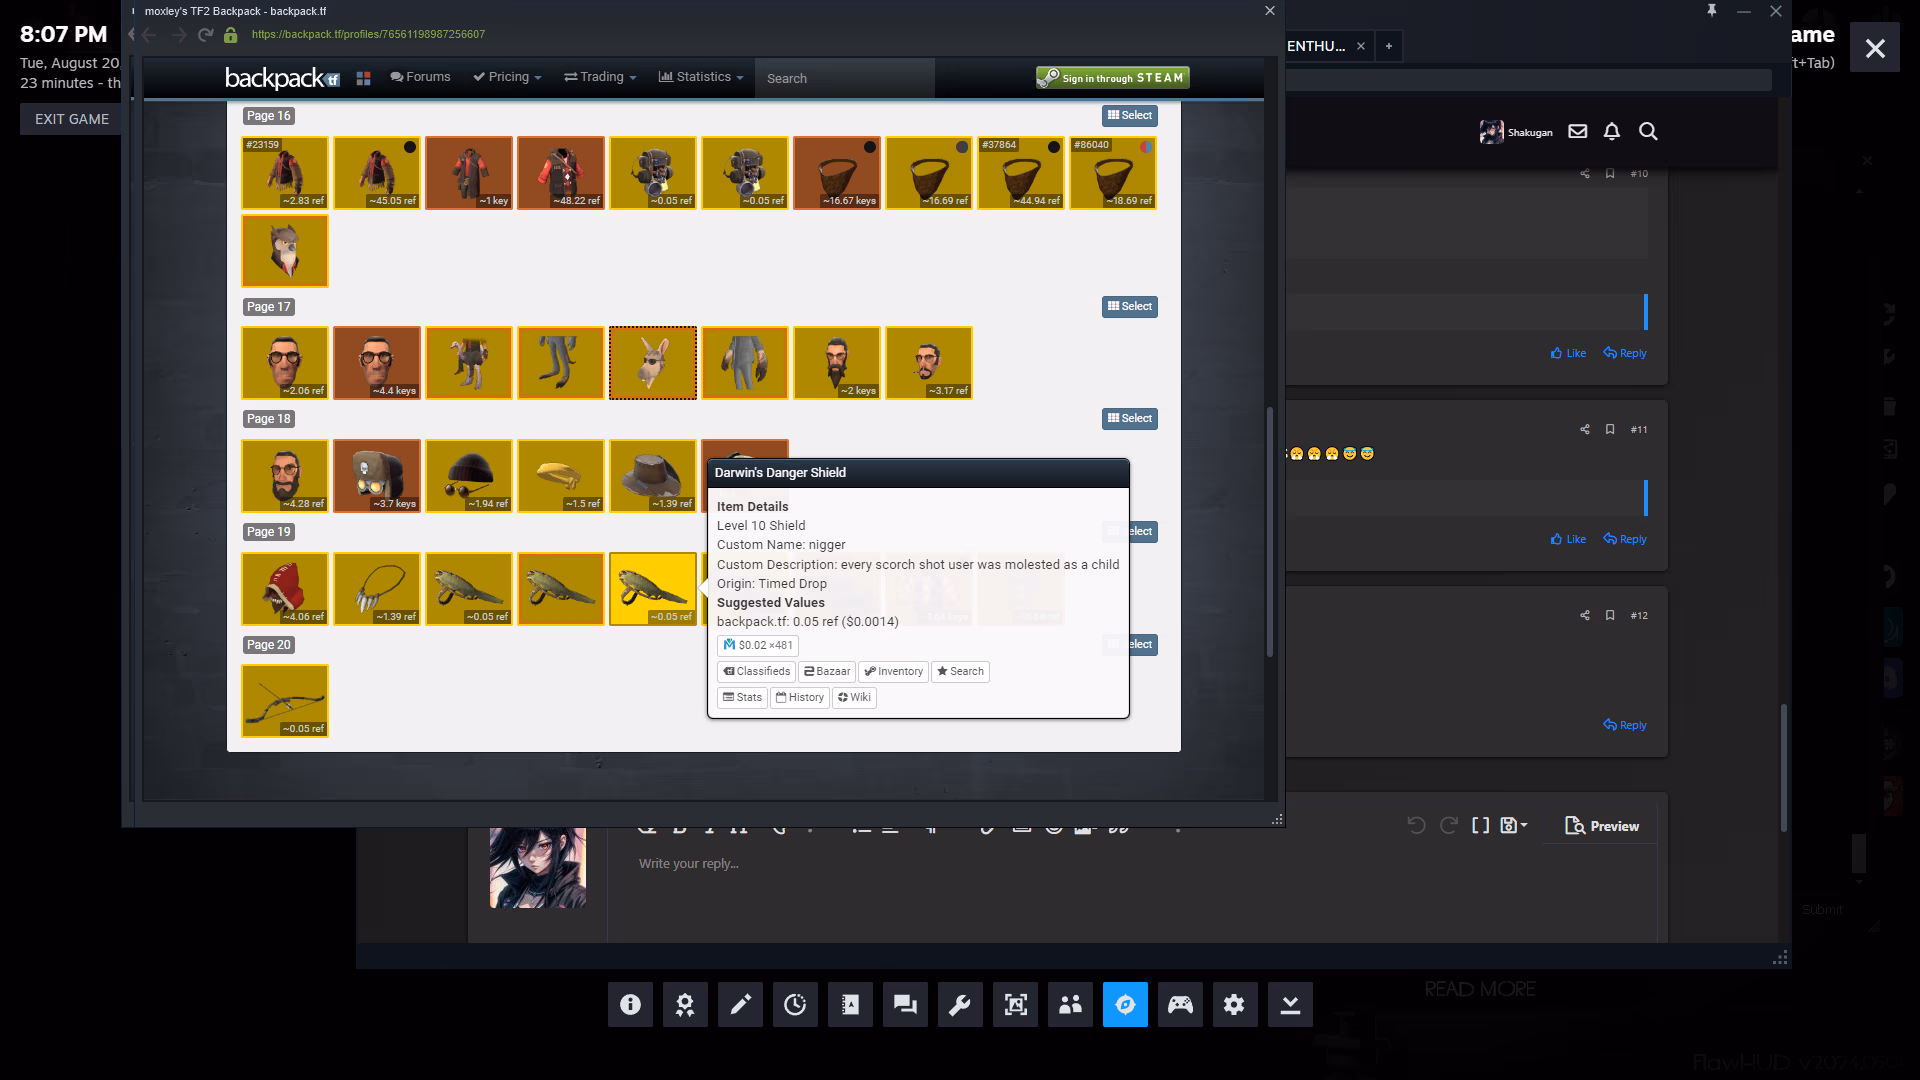Close overlay browser window

[1270, 11]
